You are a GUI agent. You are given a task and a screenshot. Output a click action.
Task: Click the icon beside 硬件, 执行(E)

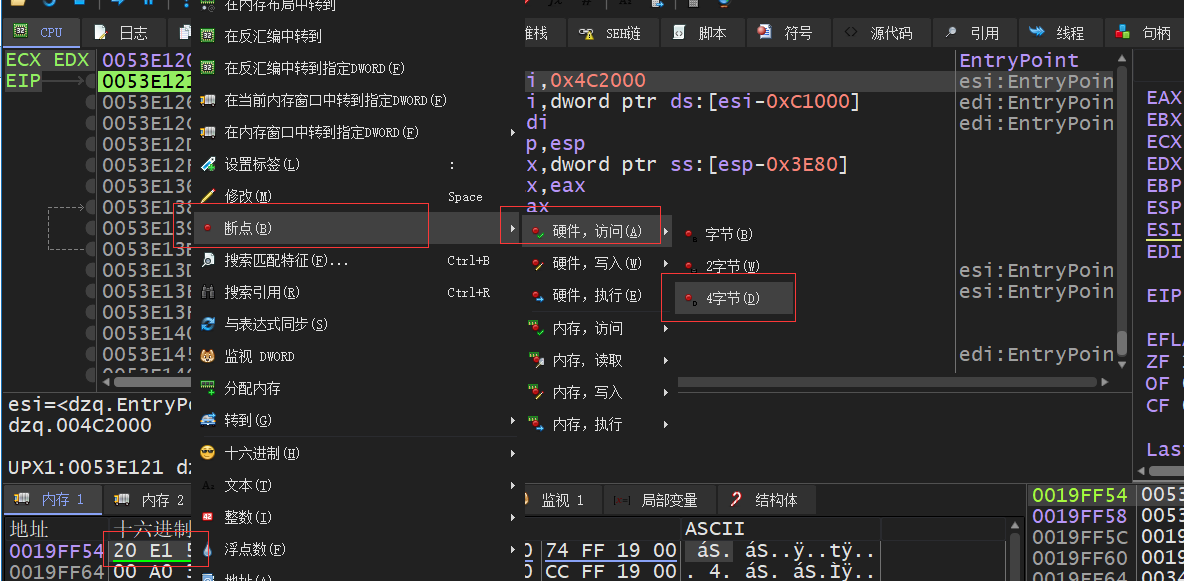pos(537,295)
